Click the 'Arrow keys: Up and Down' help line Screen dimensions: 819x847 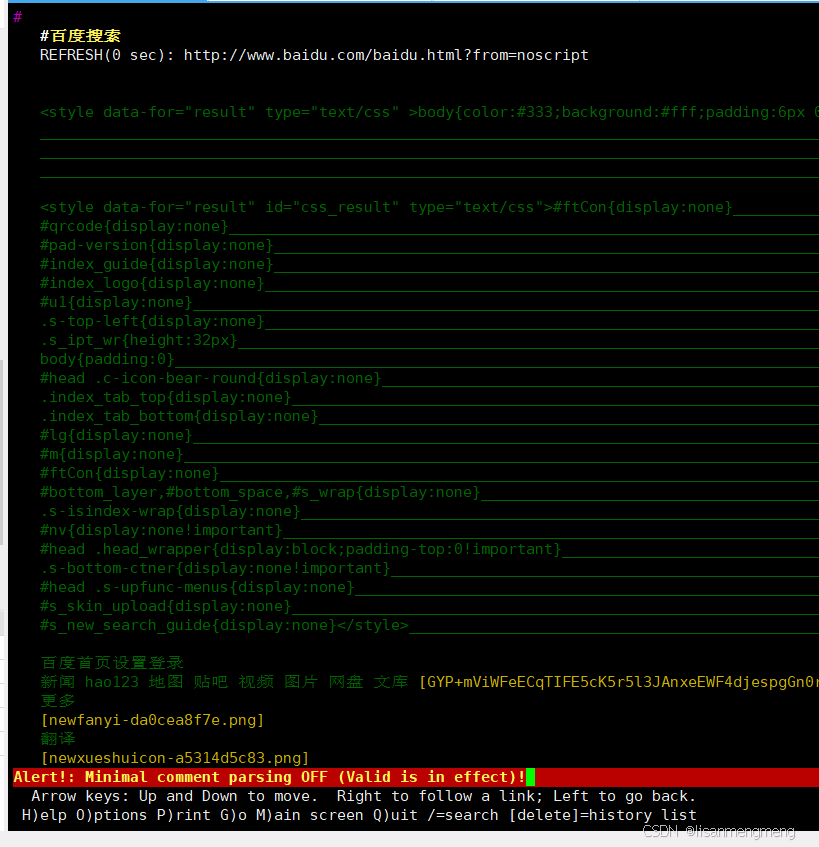point(364,796)
